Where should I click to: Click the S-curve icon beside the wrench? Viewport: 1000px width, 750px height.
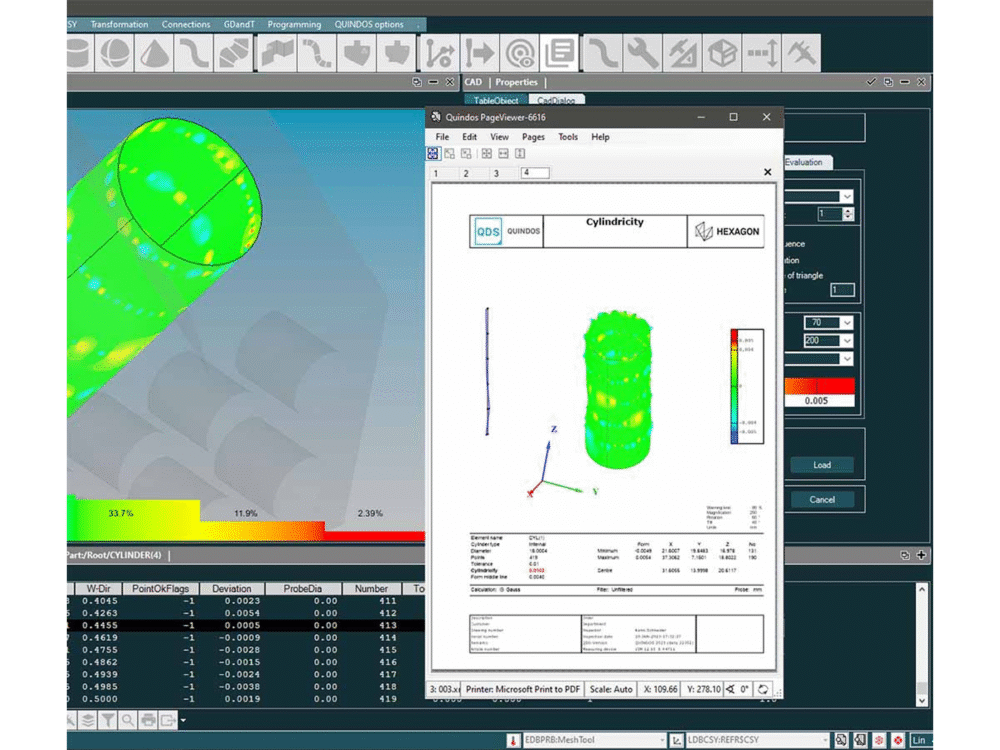602,52
